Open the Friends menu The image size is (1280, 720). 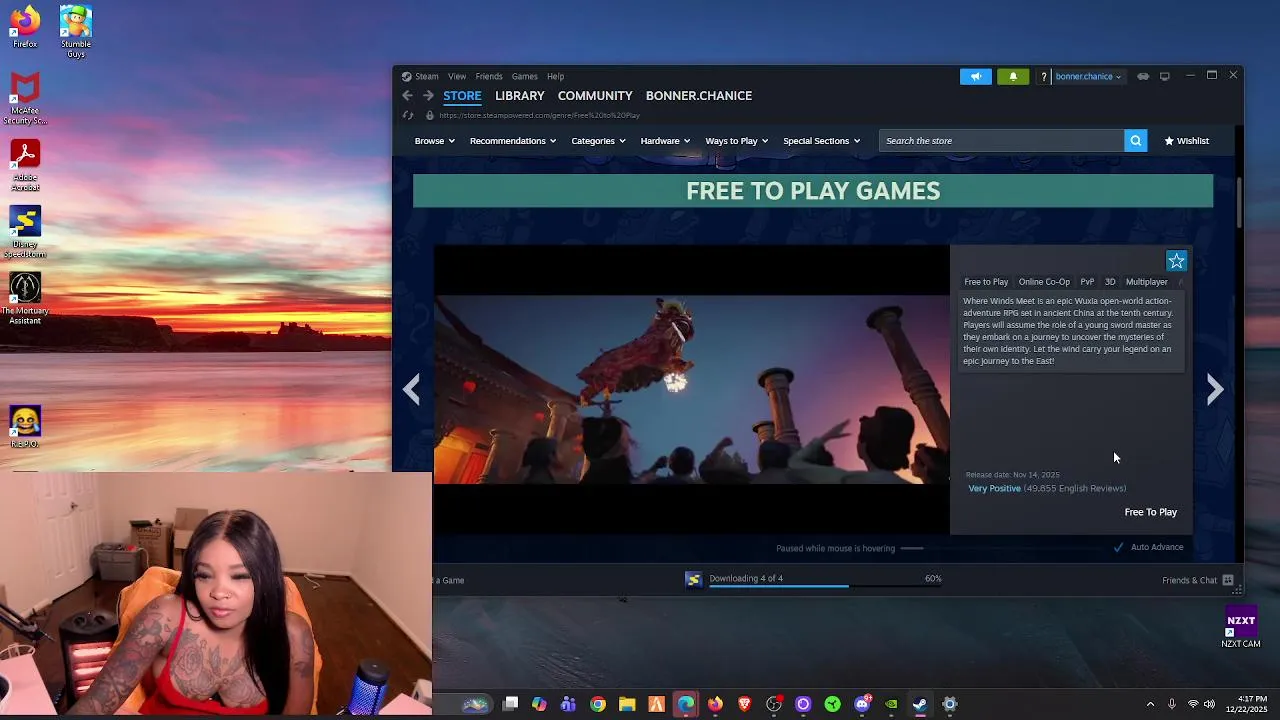489,76
